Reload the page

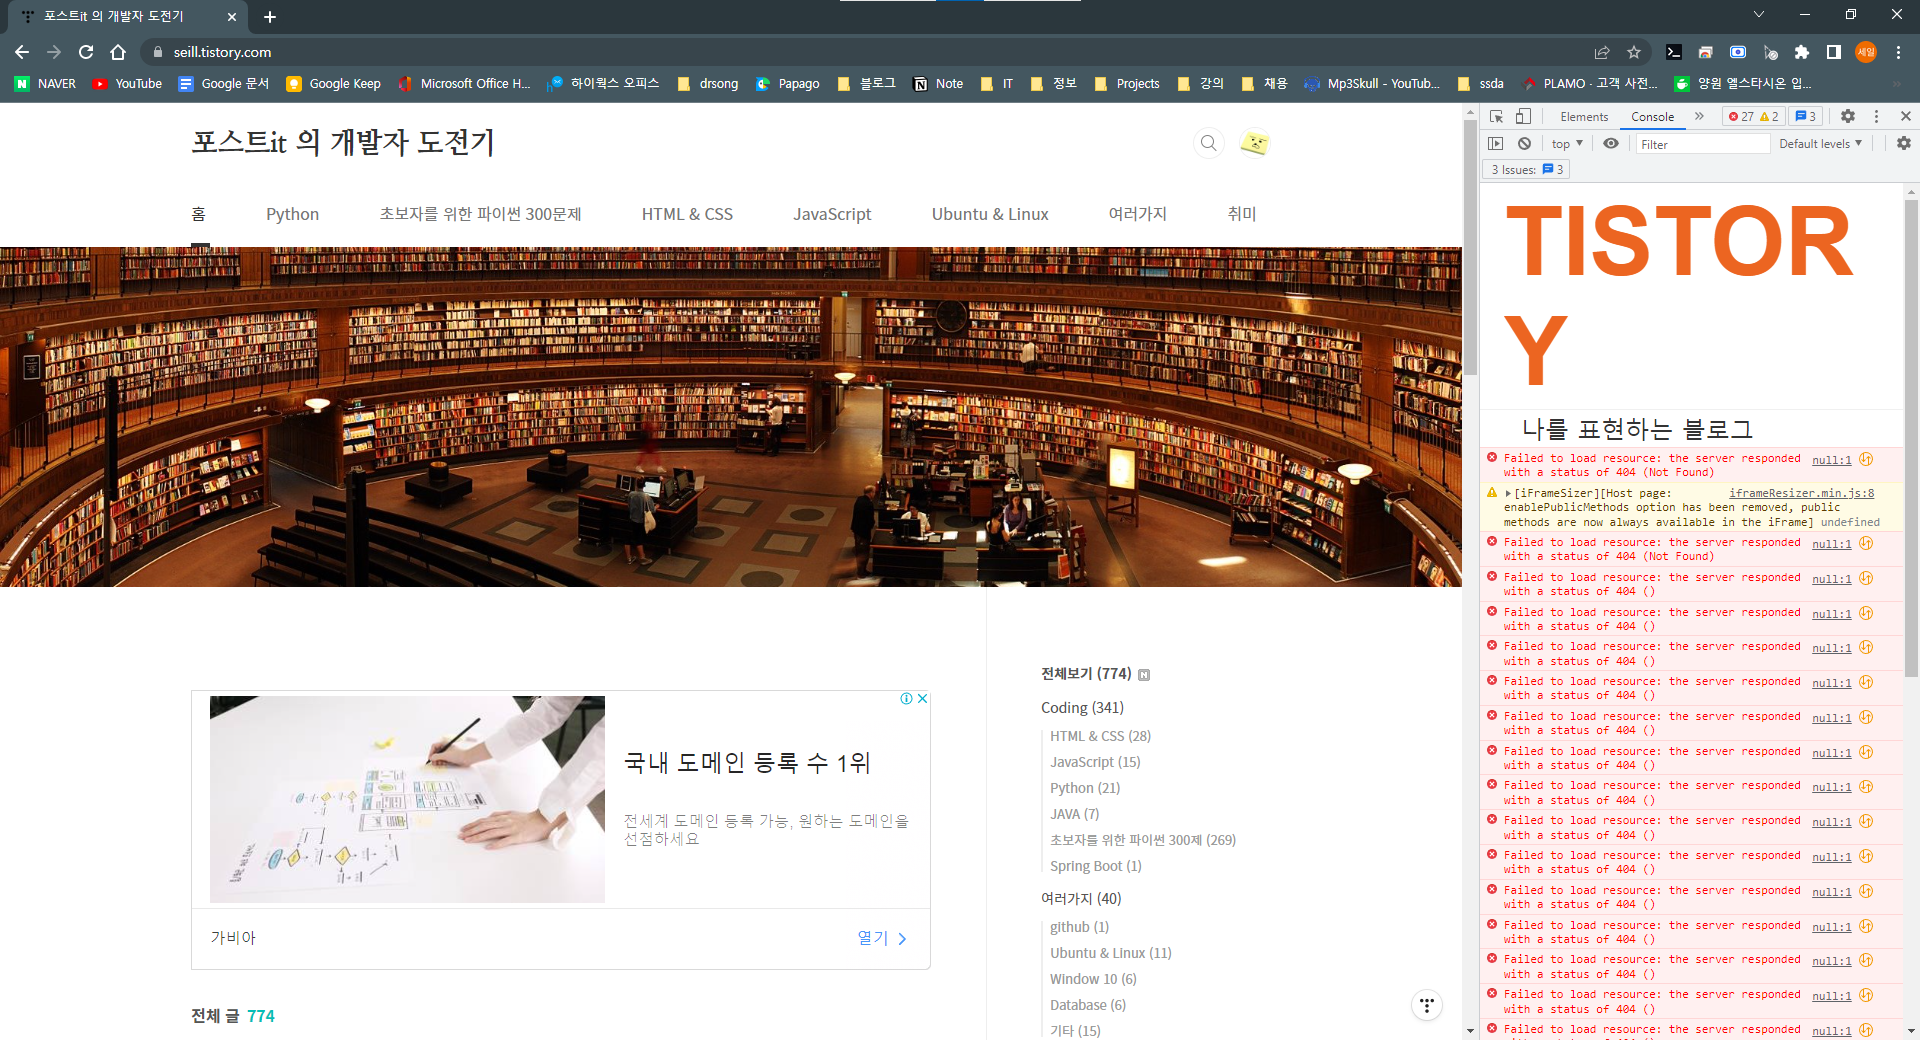click(x=86, y=52)
